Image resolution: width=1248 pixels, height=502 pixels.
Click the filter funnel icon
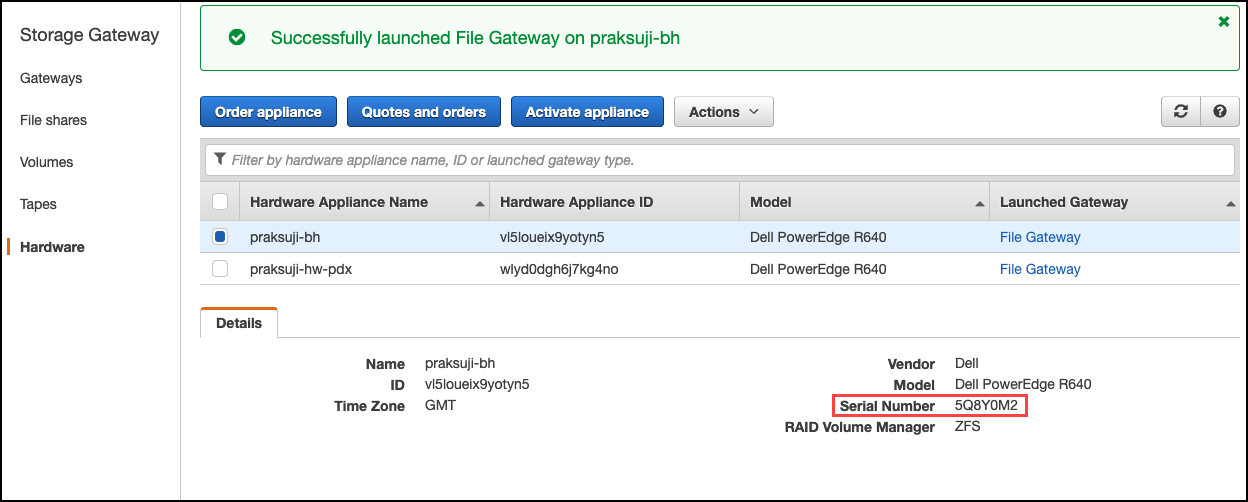[x=219, y=160]
